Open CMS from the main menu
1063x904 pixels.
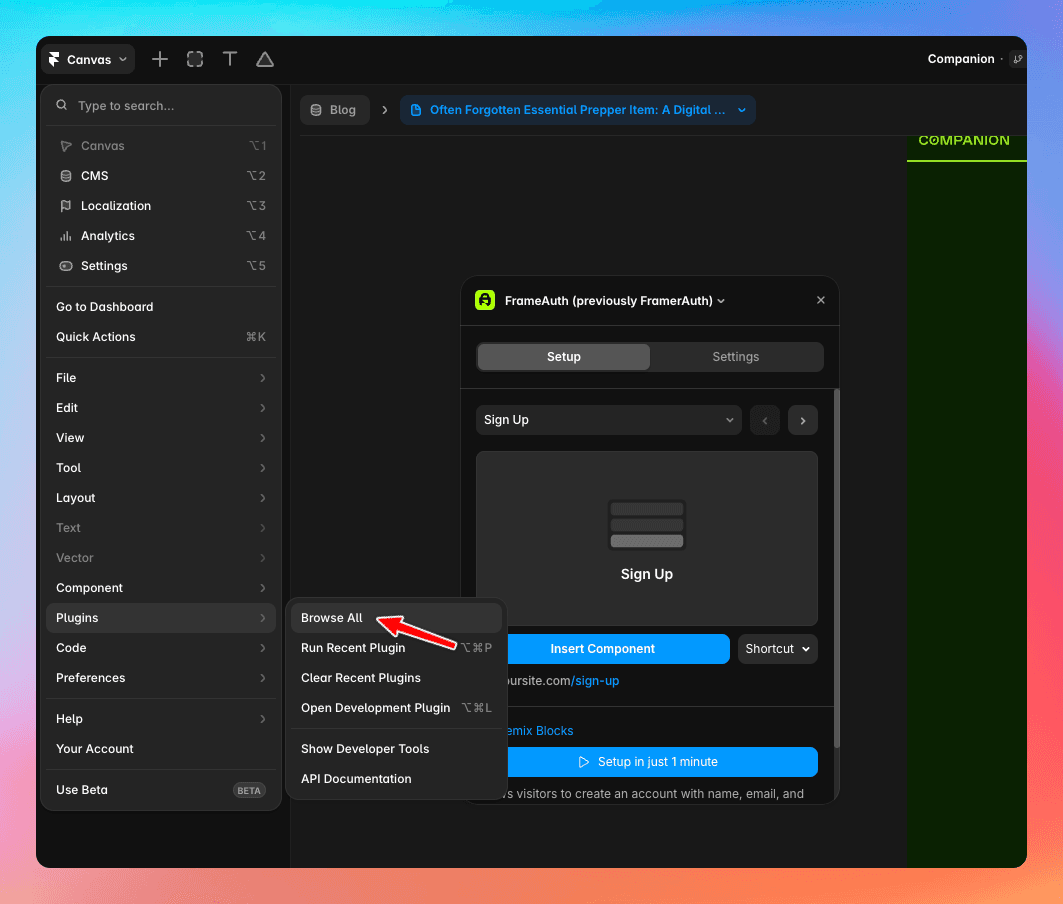tap(161, 176)
